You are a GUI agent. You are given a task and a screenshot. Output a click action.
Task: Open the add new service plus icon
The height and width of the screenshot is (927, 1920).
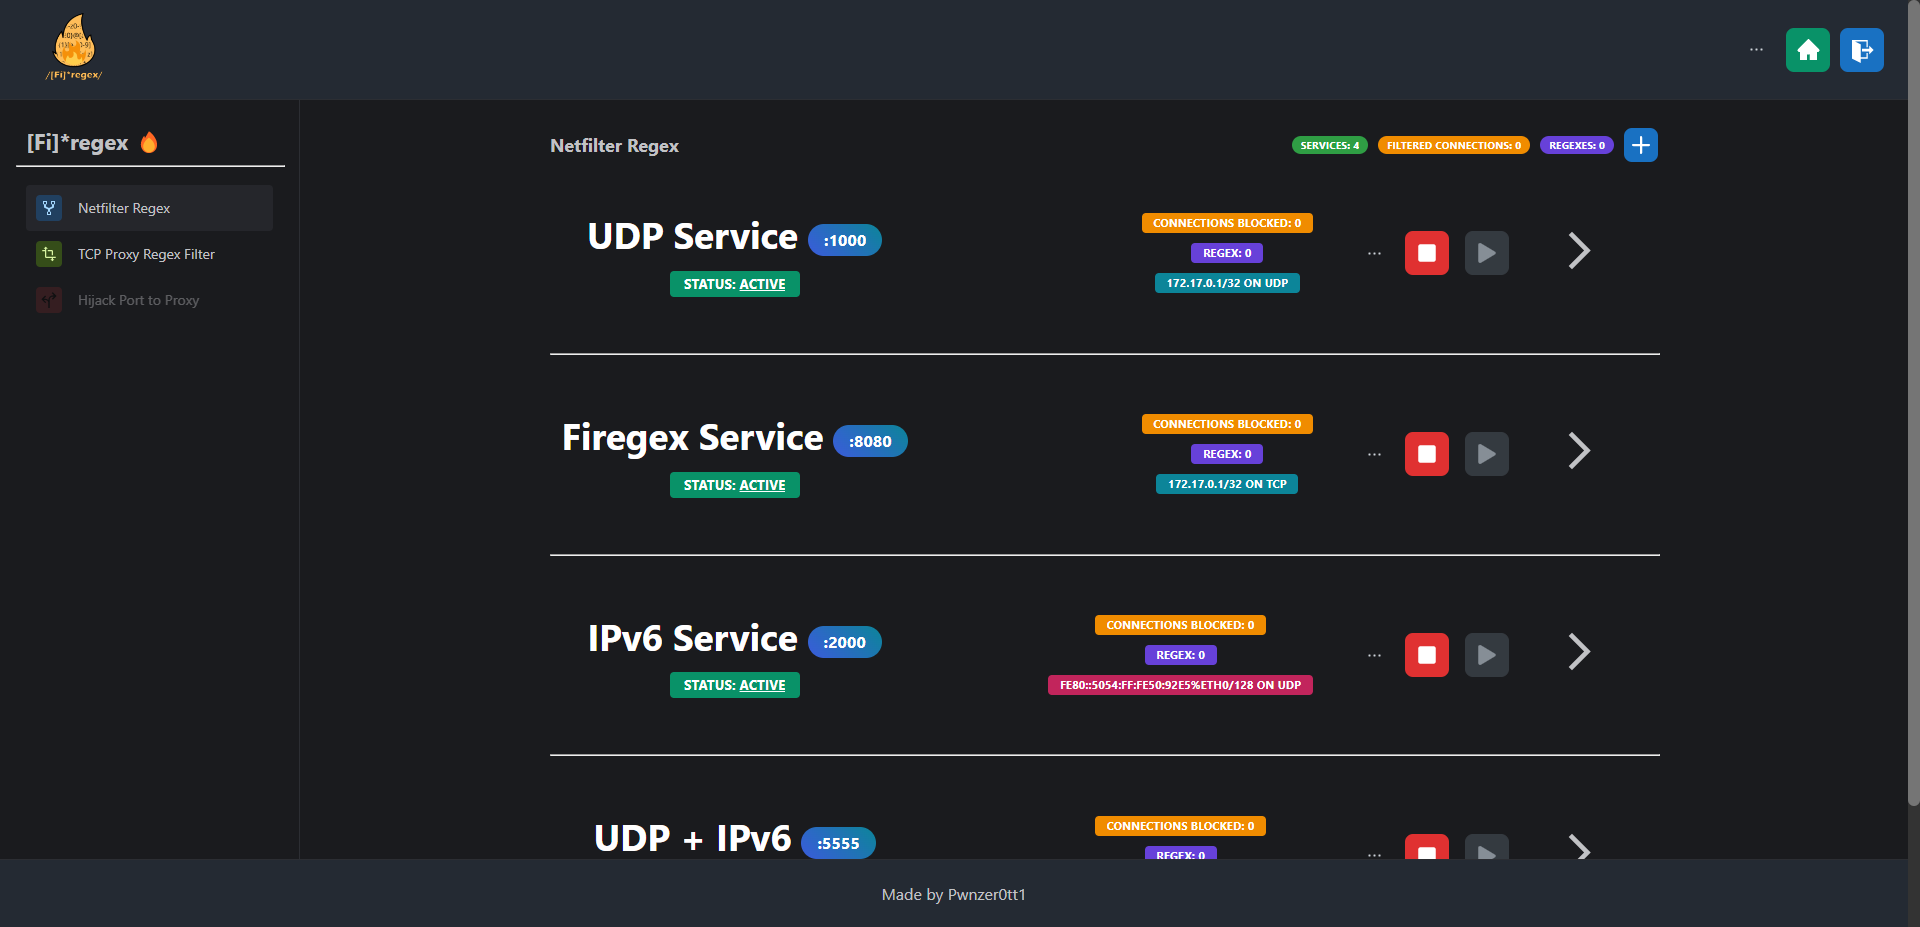click(1640, 145)
